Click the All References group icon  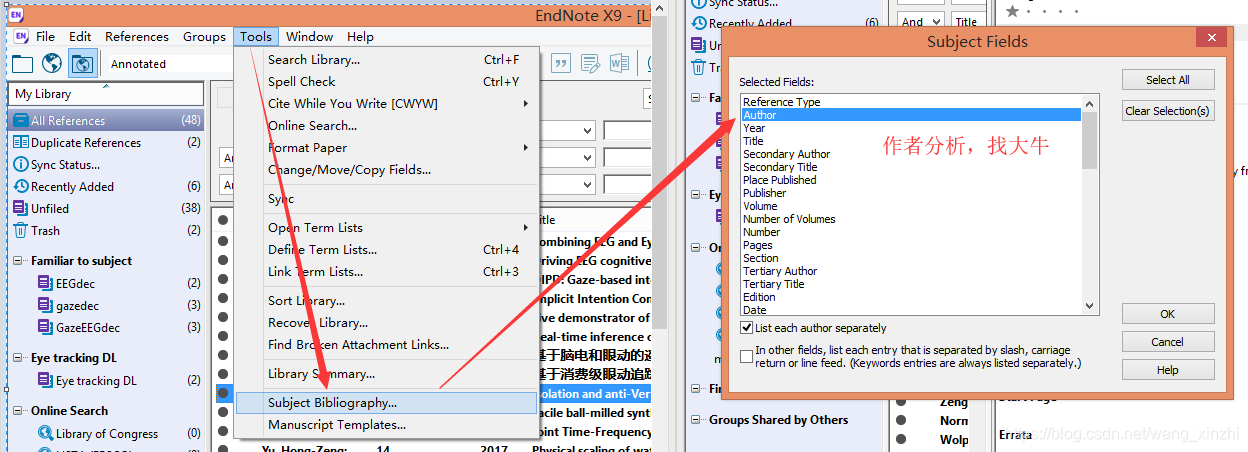(x=20, y=121)
